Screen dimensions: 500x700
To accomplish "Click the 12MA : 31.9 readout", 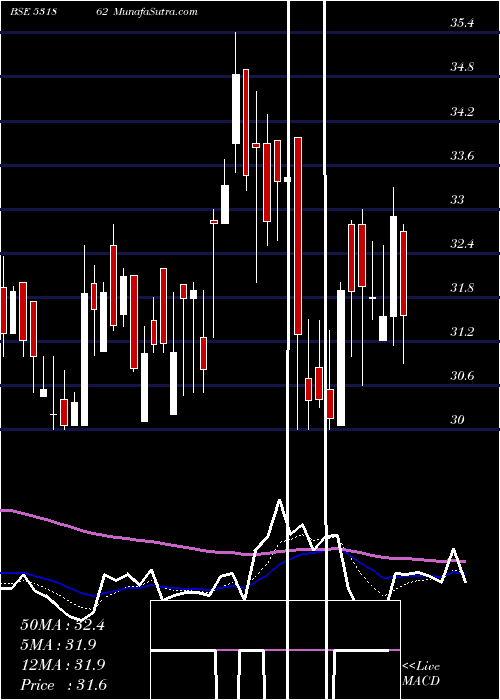I will (62, 665).
